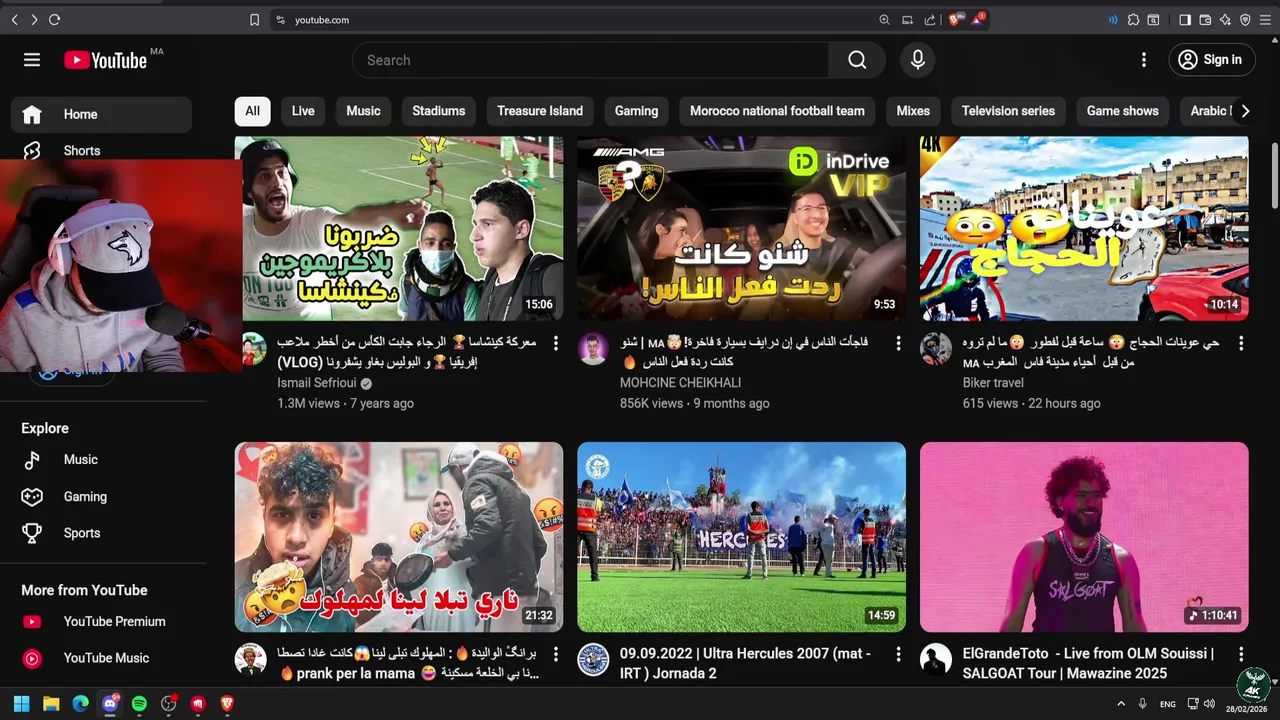
Task: Open Biker travel channel name
Action: 993,383
